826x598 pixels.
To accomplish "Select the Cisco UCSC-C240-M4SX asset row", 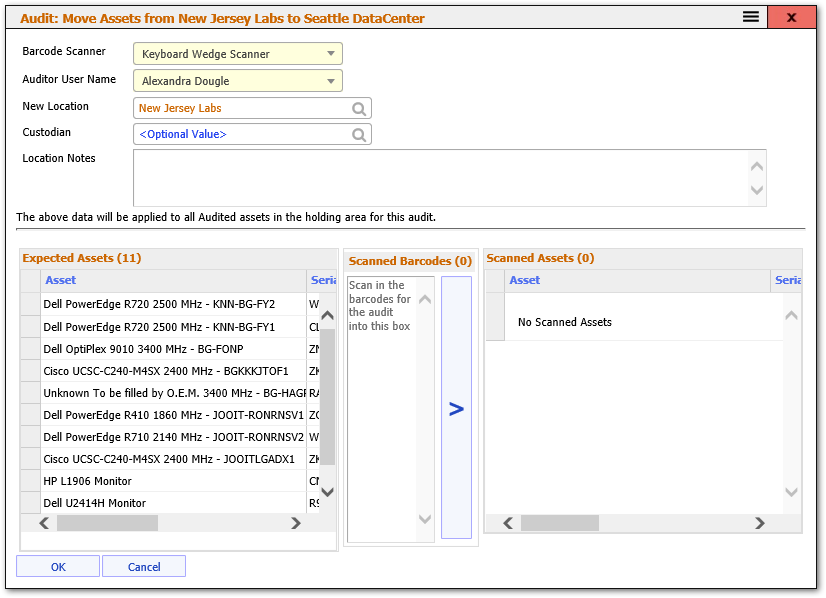I will (x=170, y=371).
